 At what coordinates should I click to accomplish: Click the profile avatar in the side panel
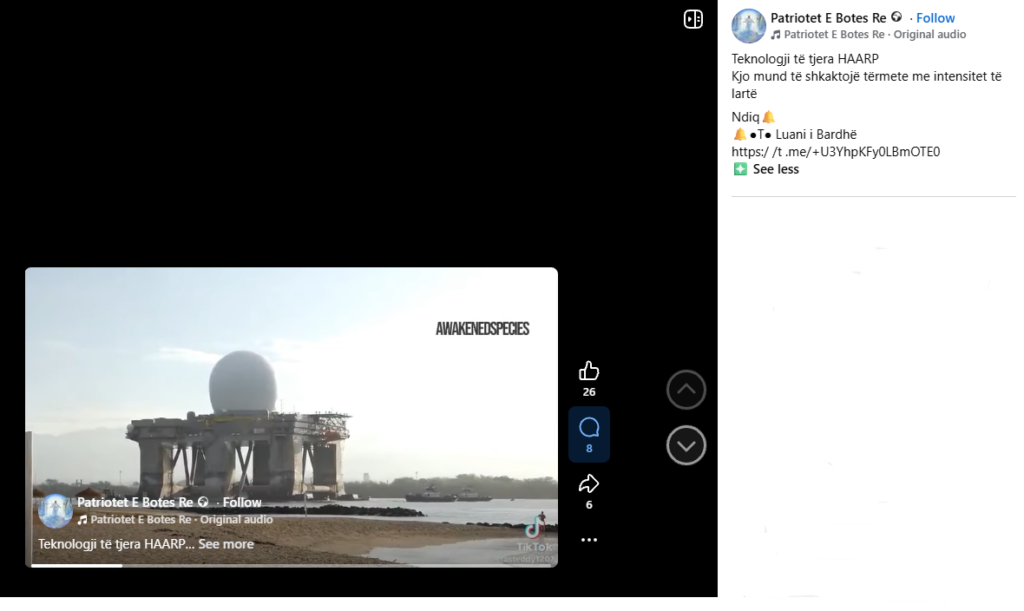(x=748, y=25)
